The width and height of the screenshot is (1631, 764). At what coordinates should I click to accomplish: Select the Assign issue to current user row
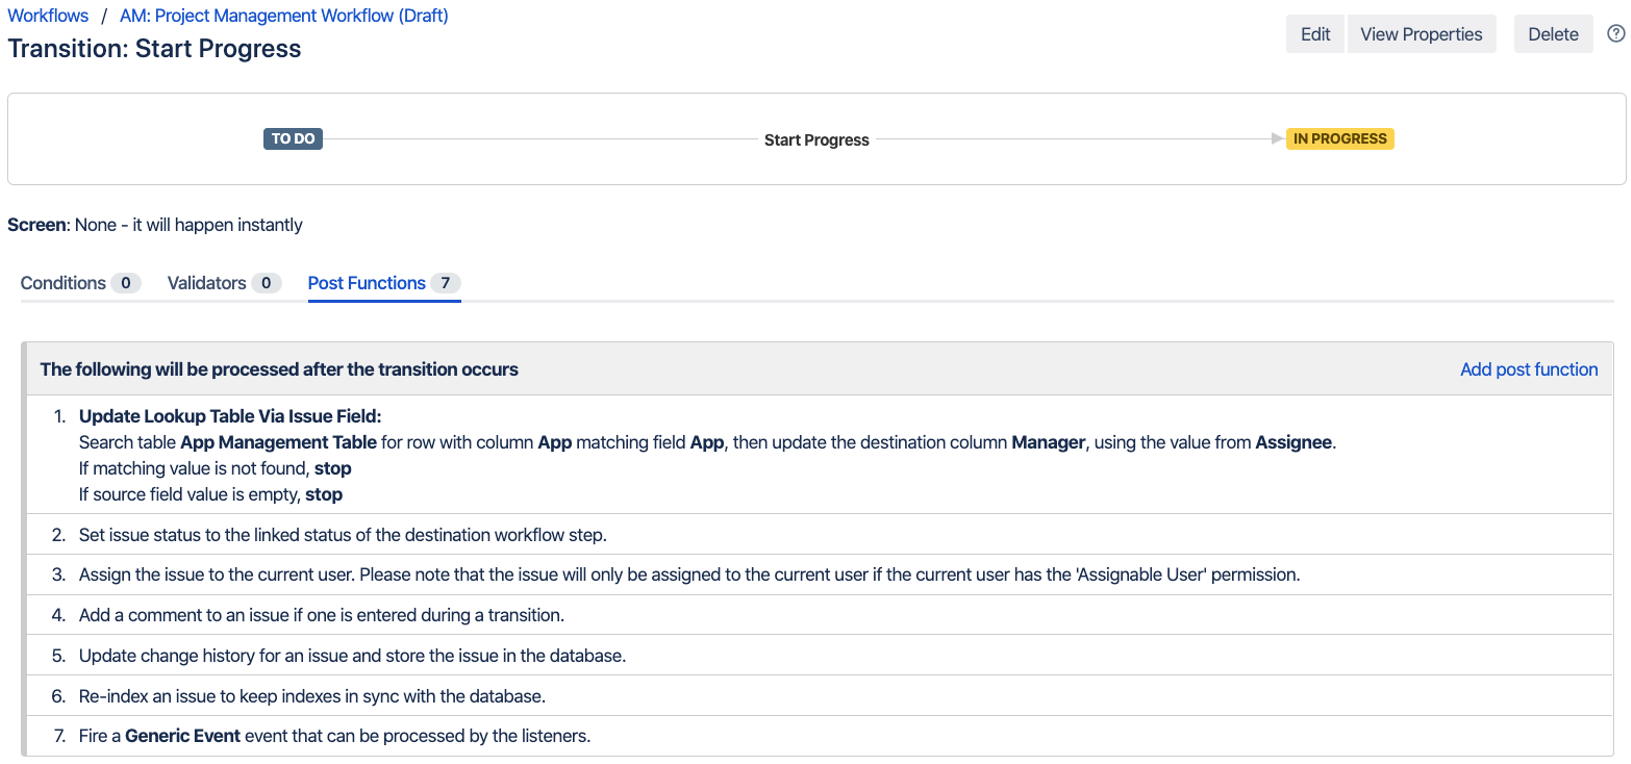click(688, 575)
